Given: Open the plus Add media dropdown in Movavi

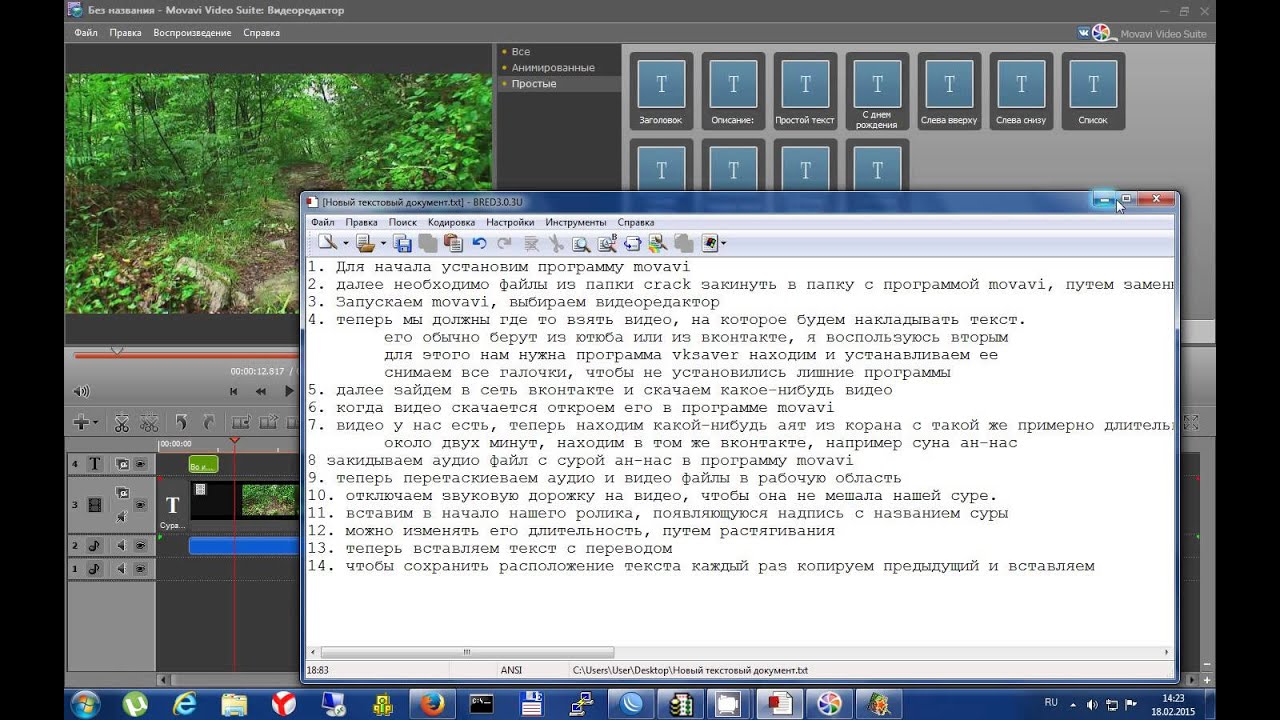Looking at the screenshot, I should click(x=86, y=423).
